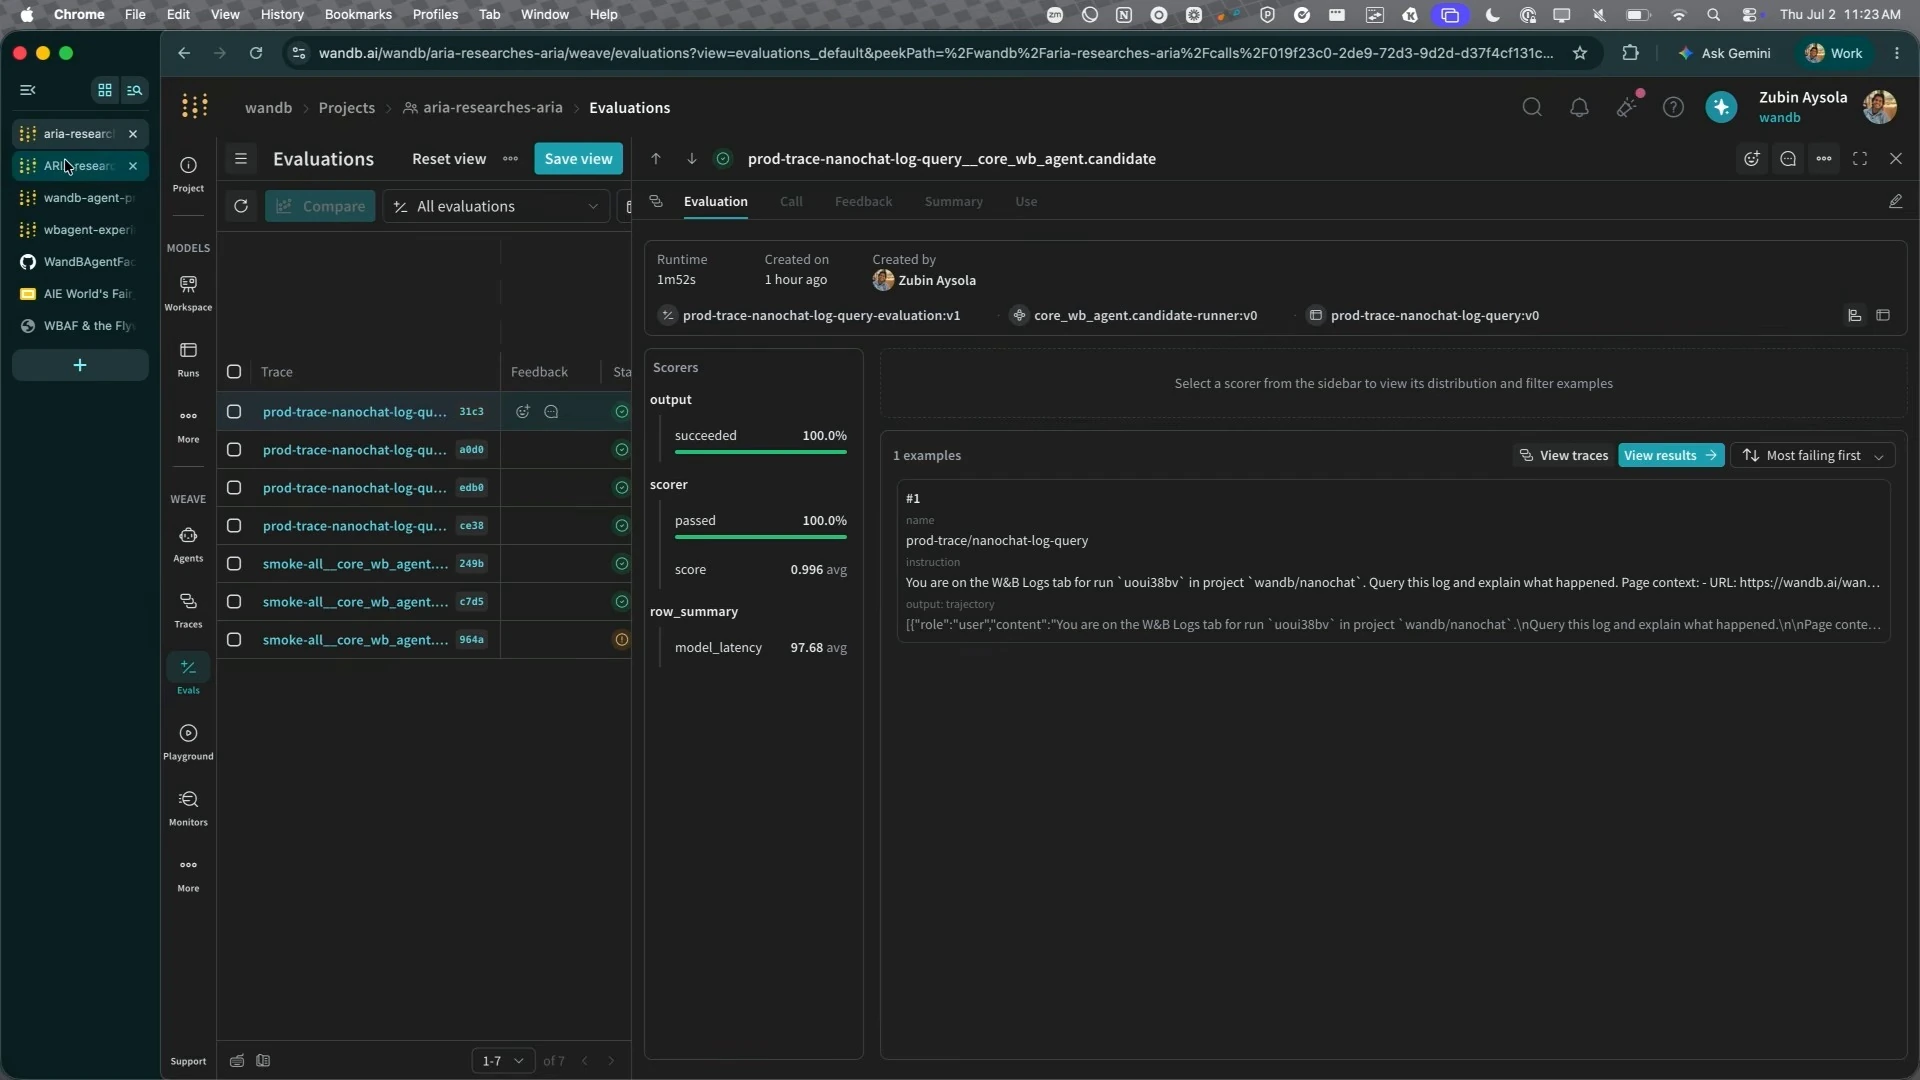Open the Workspace sidebar icon

(x=188, y=293)
